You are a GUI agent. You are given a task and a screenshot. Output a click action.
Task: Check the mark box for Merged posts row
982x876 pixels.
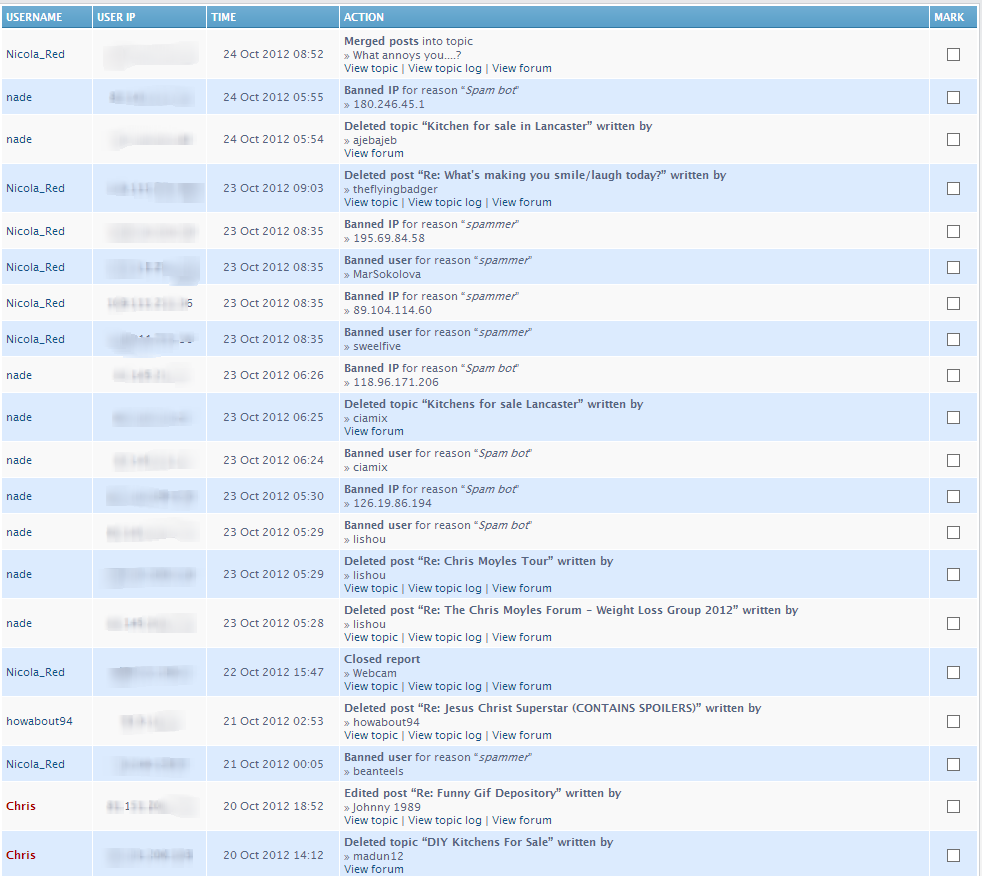tap(953, 55)
